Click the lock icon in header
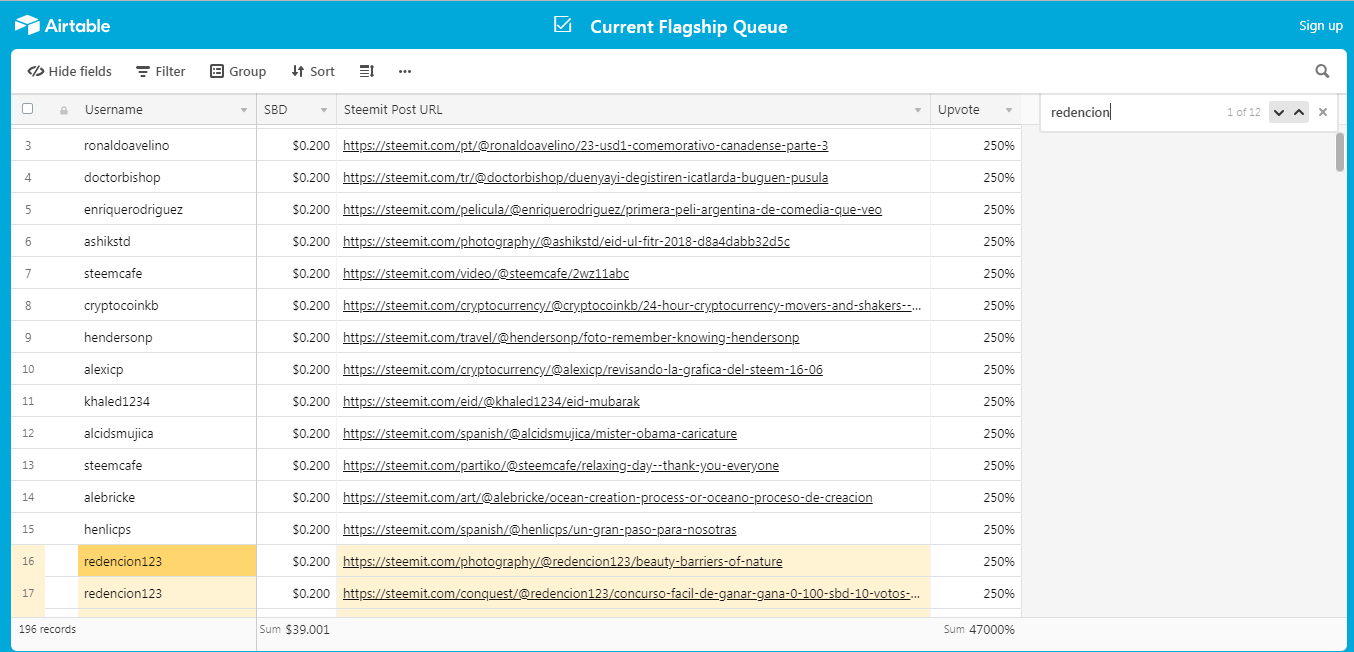 (64, 110)
